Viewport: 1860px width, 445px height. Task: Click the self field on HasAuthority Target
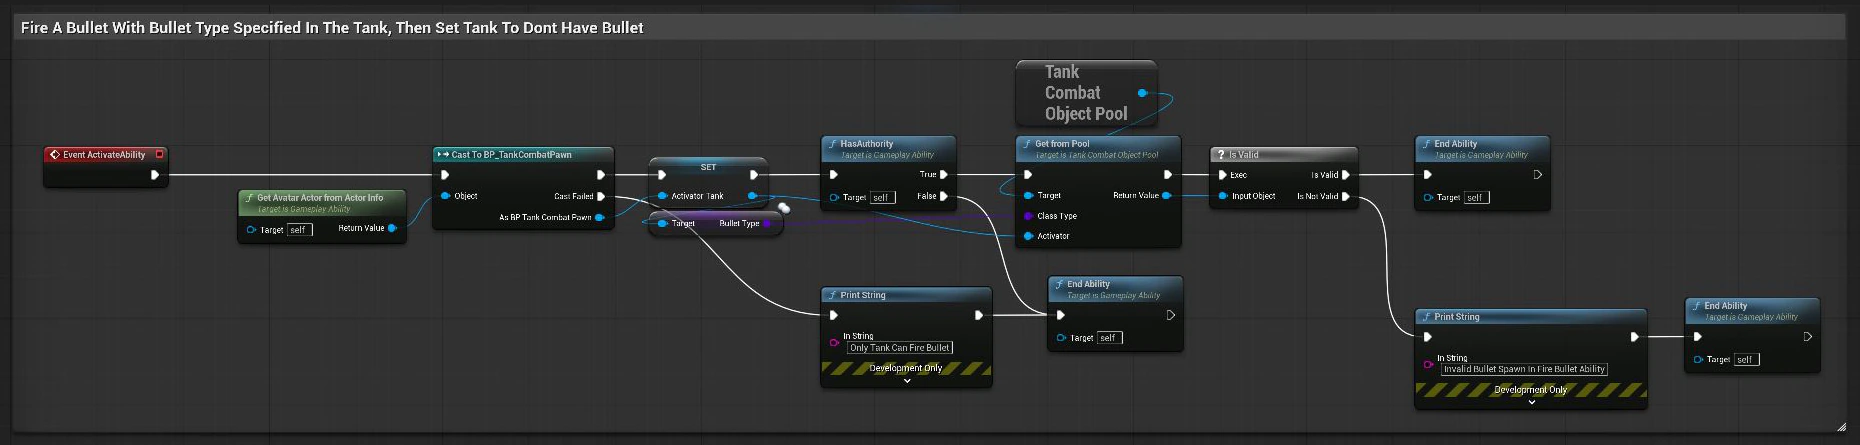[x=882, y=198]
